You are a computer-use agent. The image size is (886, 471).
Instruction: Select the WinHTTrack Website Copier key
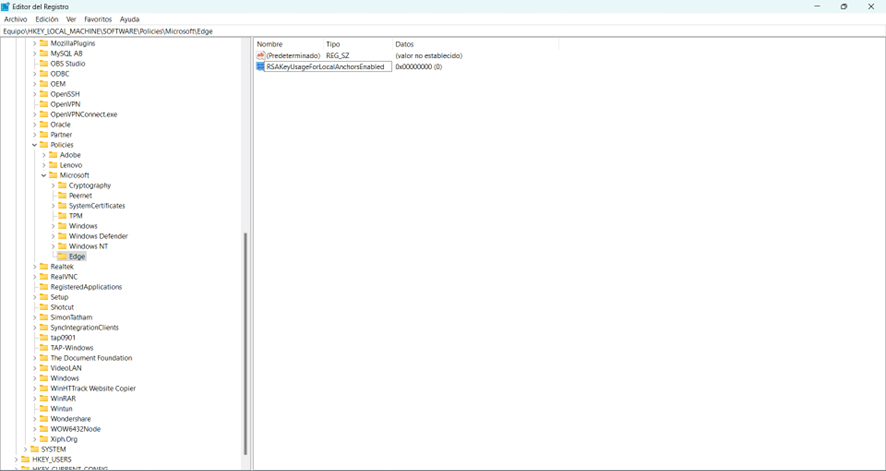click(93, 389)
